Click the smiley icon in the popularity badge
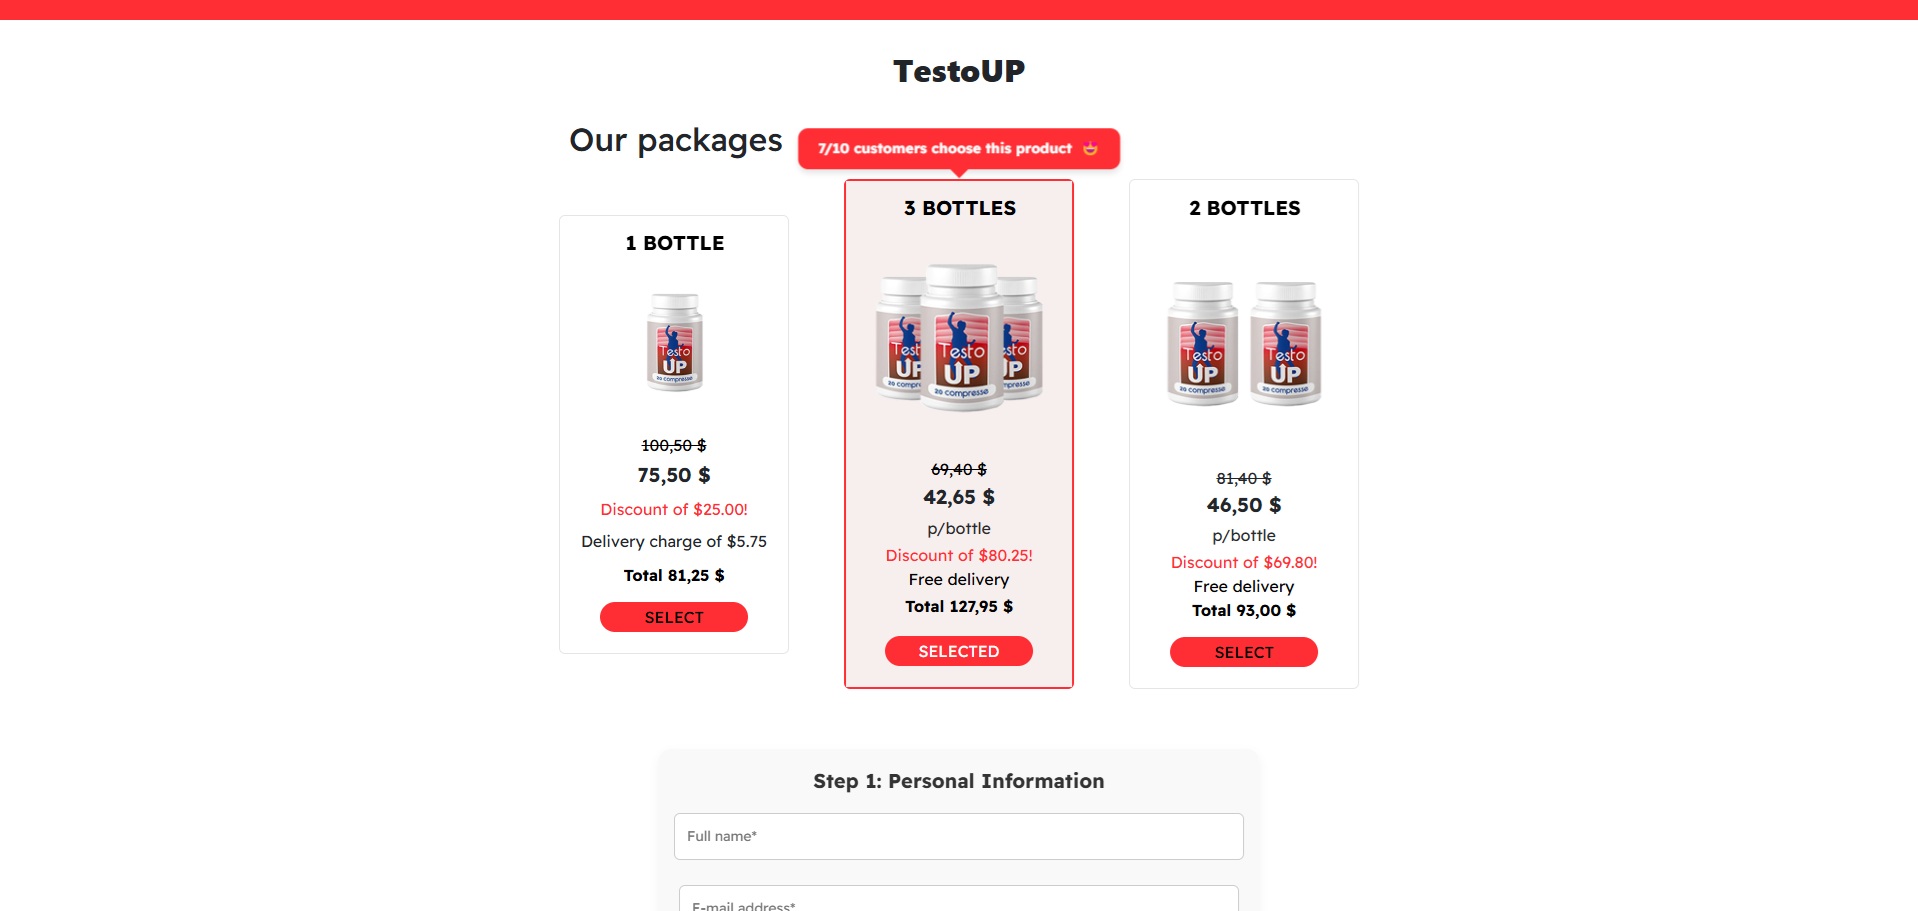 1090,149
